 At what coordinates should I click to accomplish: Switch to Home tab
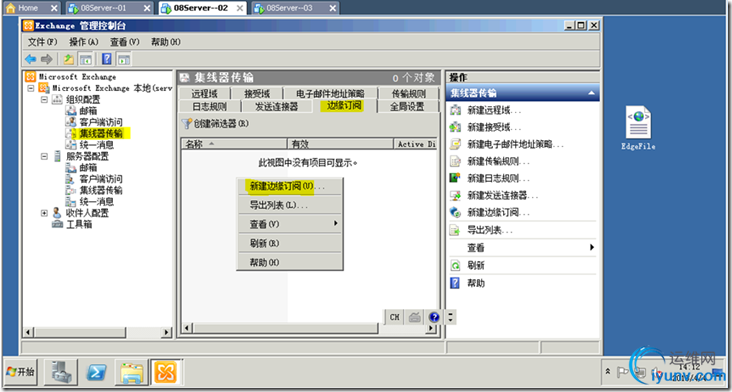click(33, 8)
